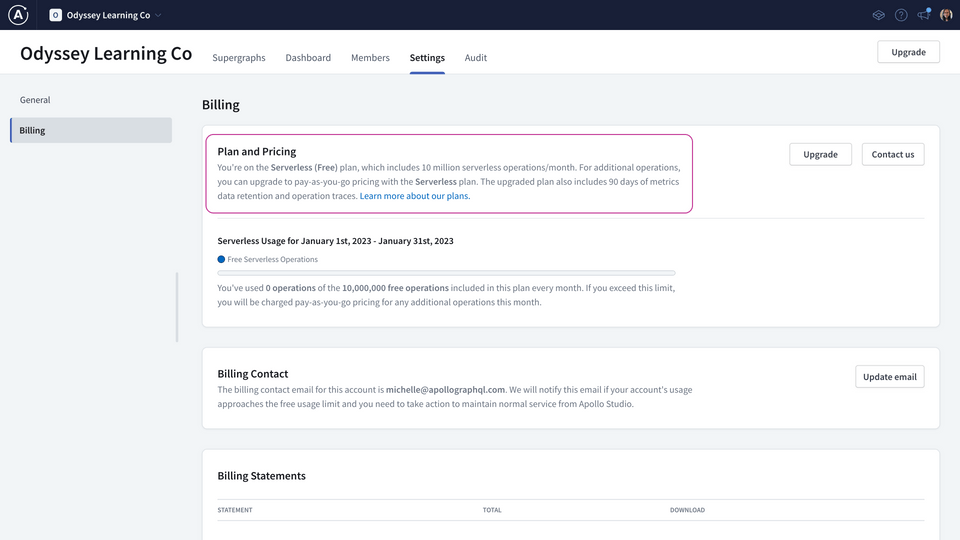Click the 'Plan and Pricing' heading

coord(257,151)
